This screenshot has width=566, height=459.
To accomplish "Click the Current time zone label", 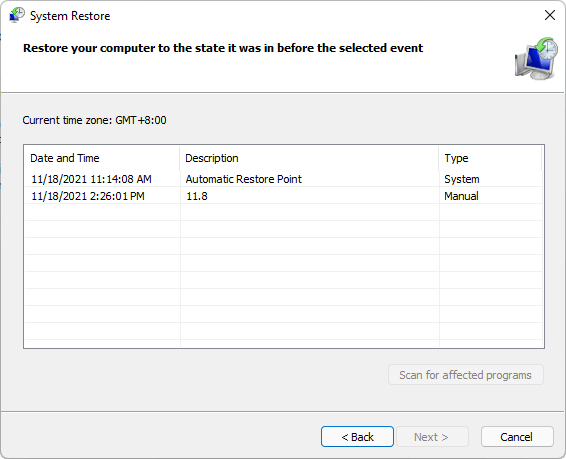I will pyautogui.click(x=95, y=120).
